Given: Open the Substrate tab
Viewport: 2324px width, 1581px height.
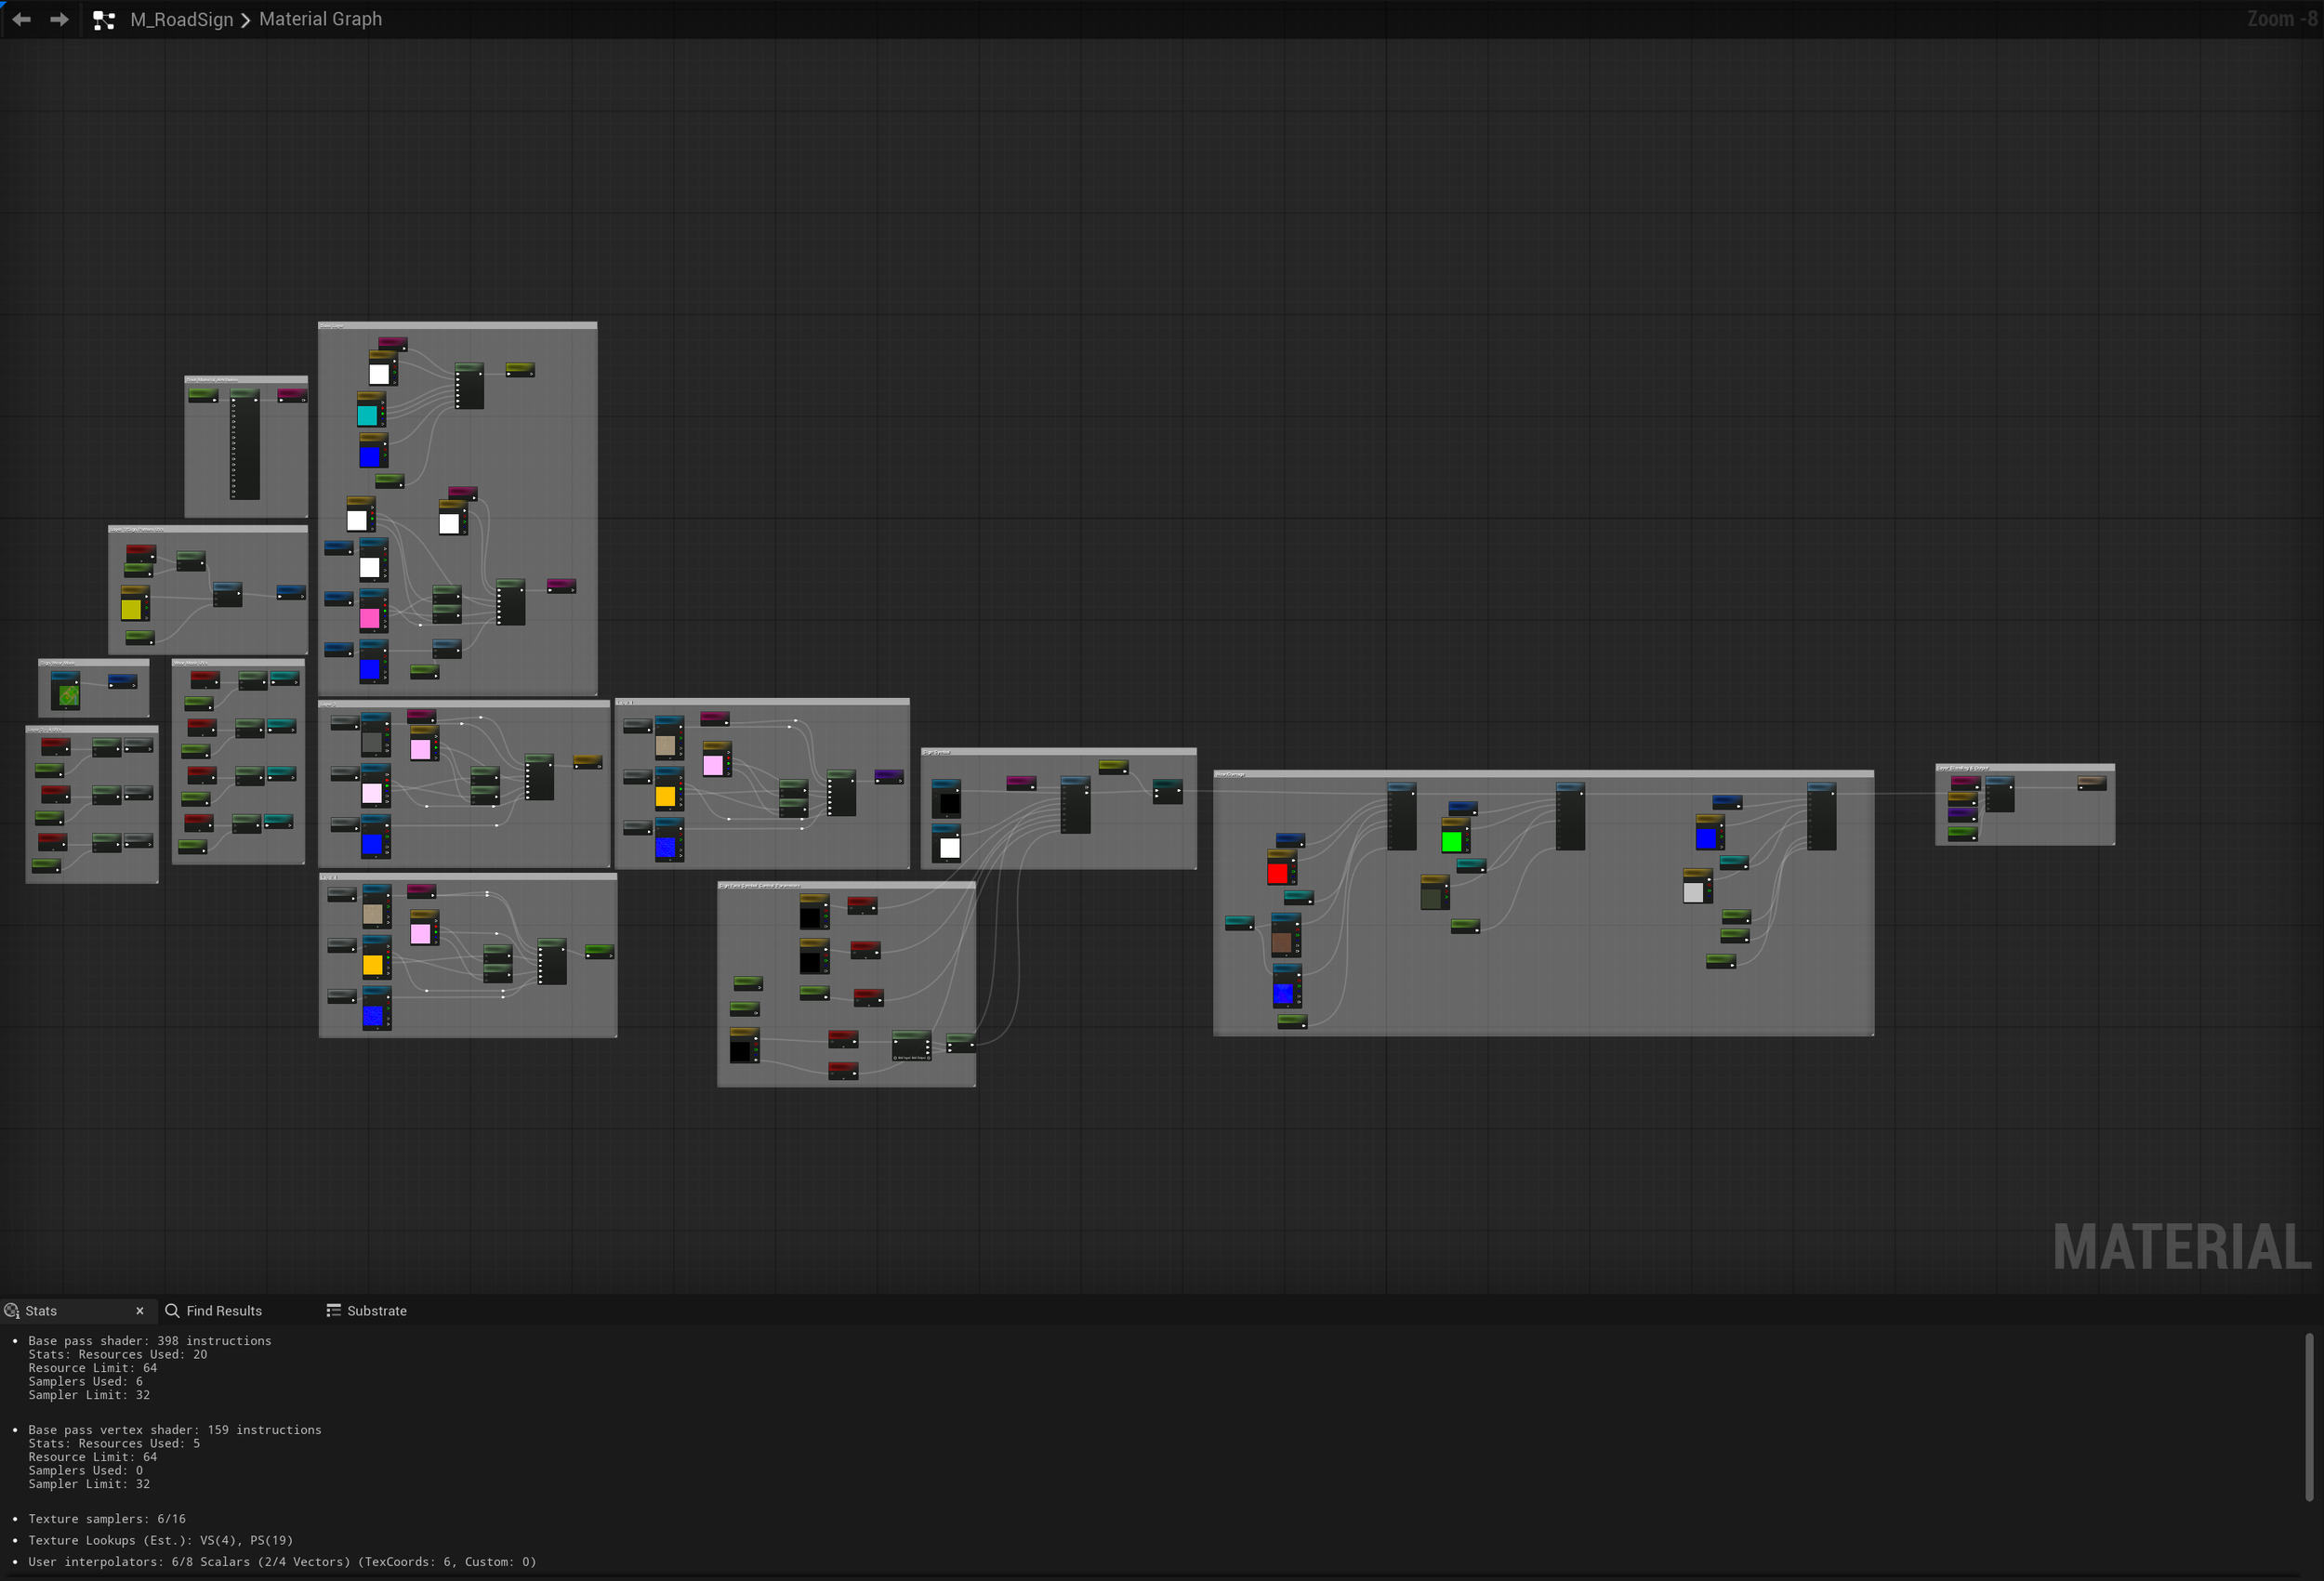Looking at the screenshot, I should [377, 1311].
